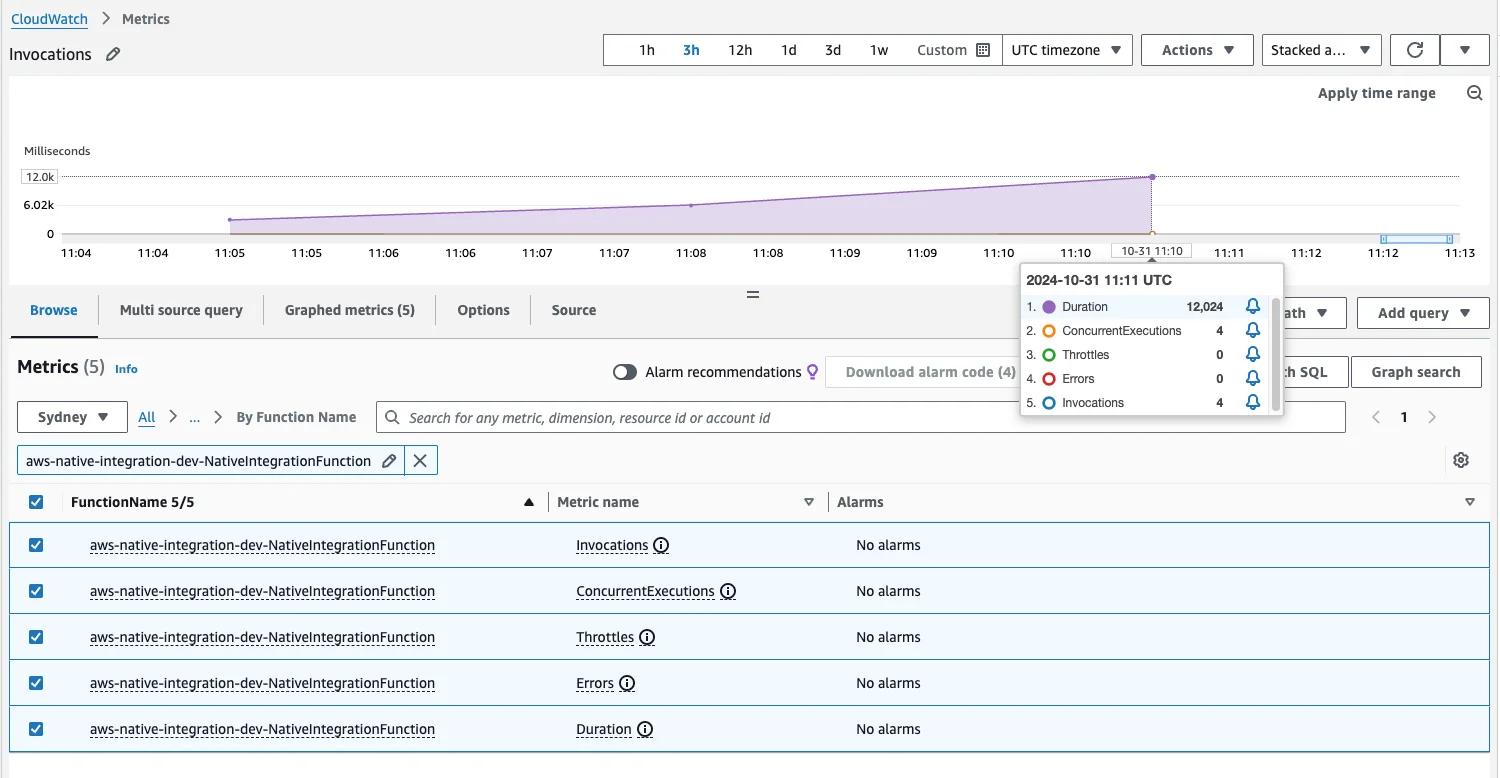
Task: Deselect all metrics with the header checkbox
Action: pyautogui.click(x=36, y=501)
